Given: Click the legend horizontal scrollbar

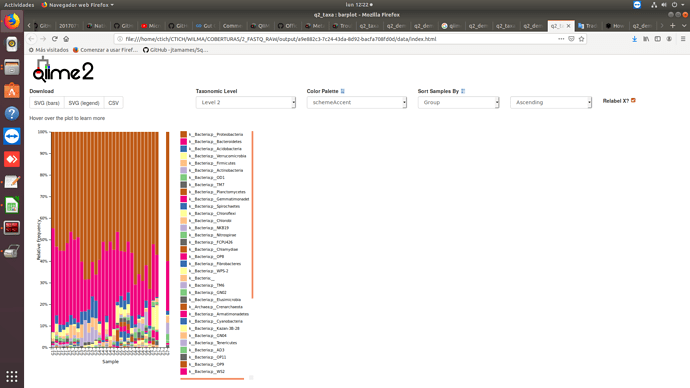Looking at the screenshot, I should [212, 378].
